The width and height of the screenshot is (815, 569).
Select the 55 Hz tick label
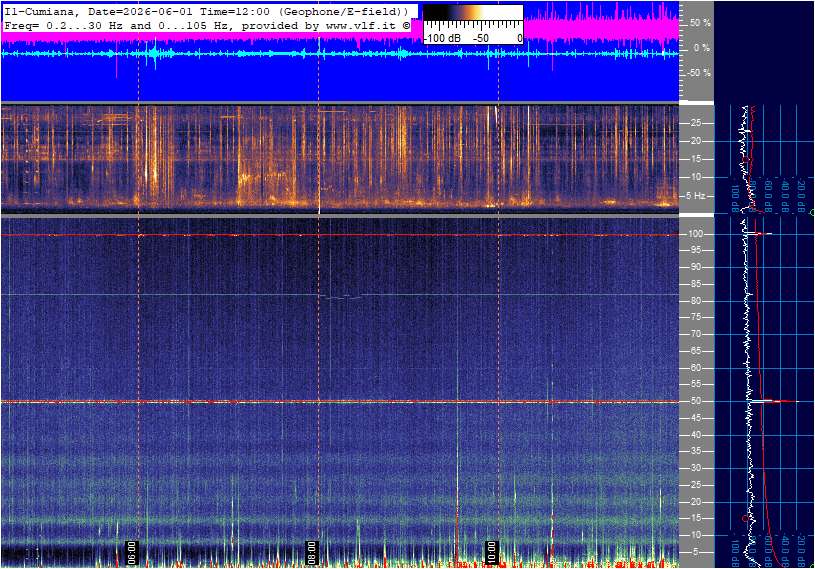pyautogui.click(x=695, y=385)
